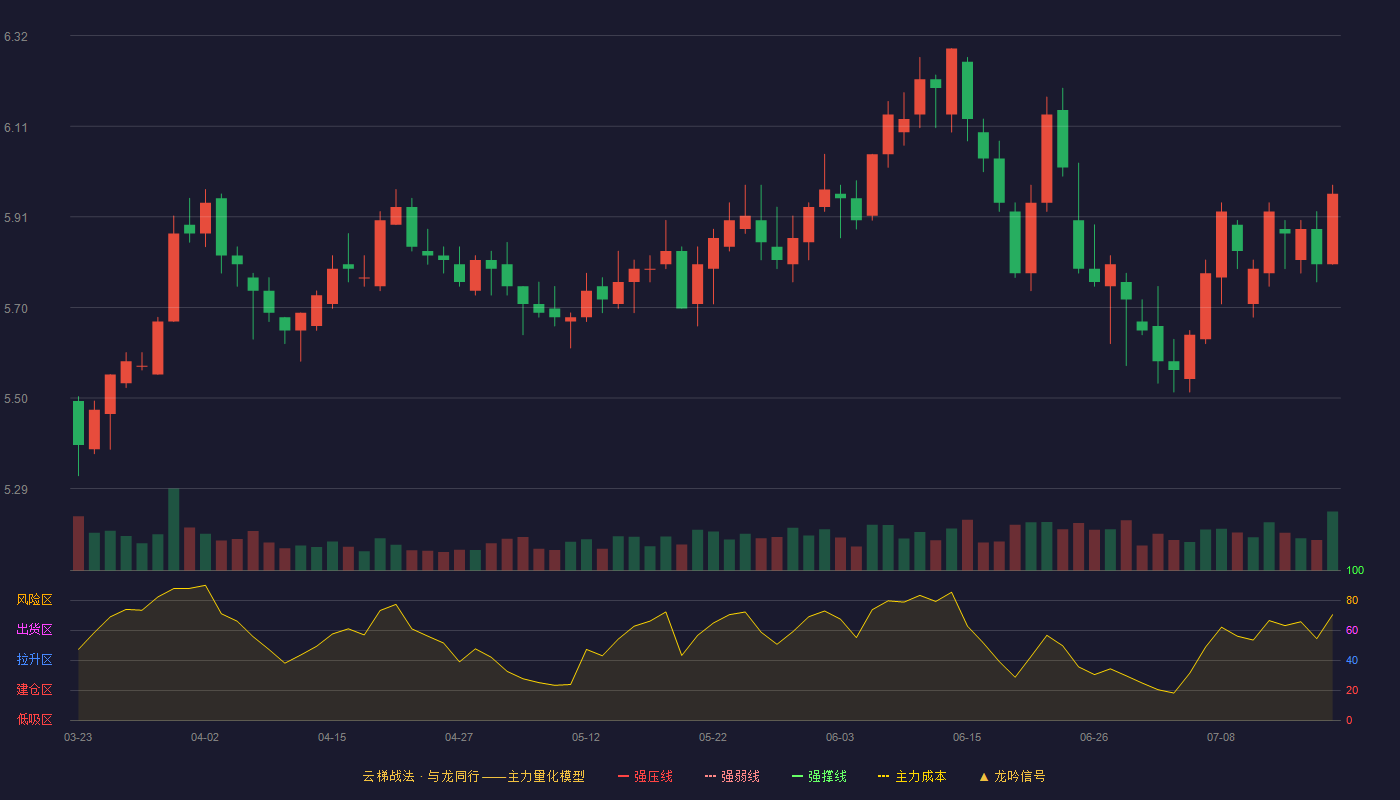The width and height of the screenshot is (1400, 800).
Task: Click the highest red candlestick near 6.32
Action: tap(951, 82)
